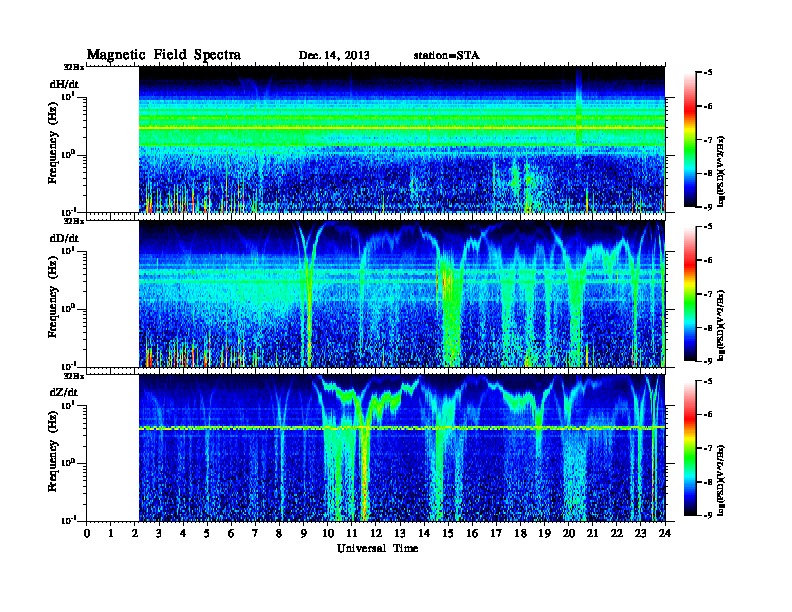Click hour tick label 20 on time axis
The width and height of the screenshot is (792, 612).
click(569, 533)
